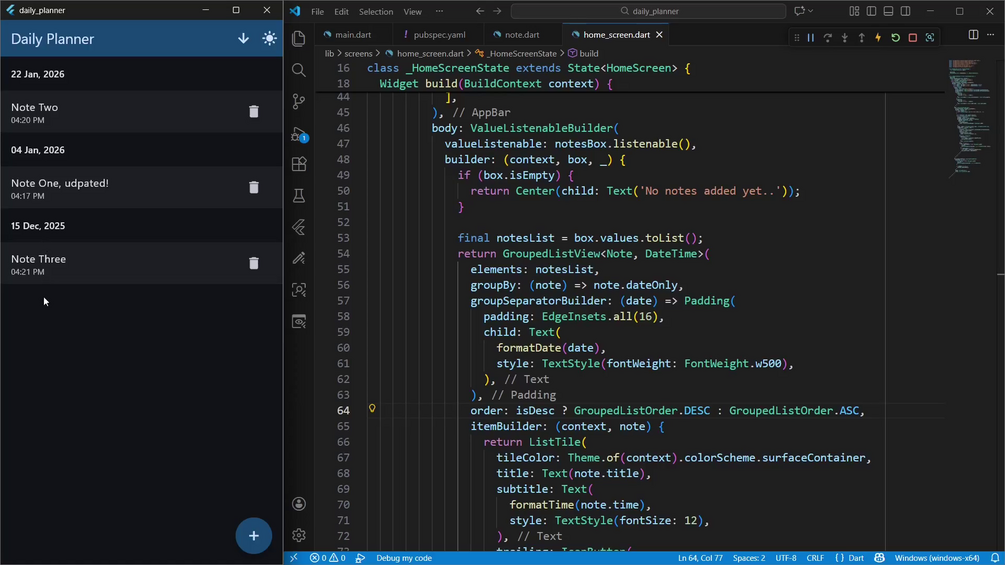
Task: Pause the debug session
Action: point(811,38)
